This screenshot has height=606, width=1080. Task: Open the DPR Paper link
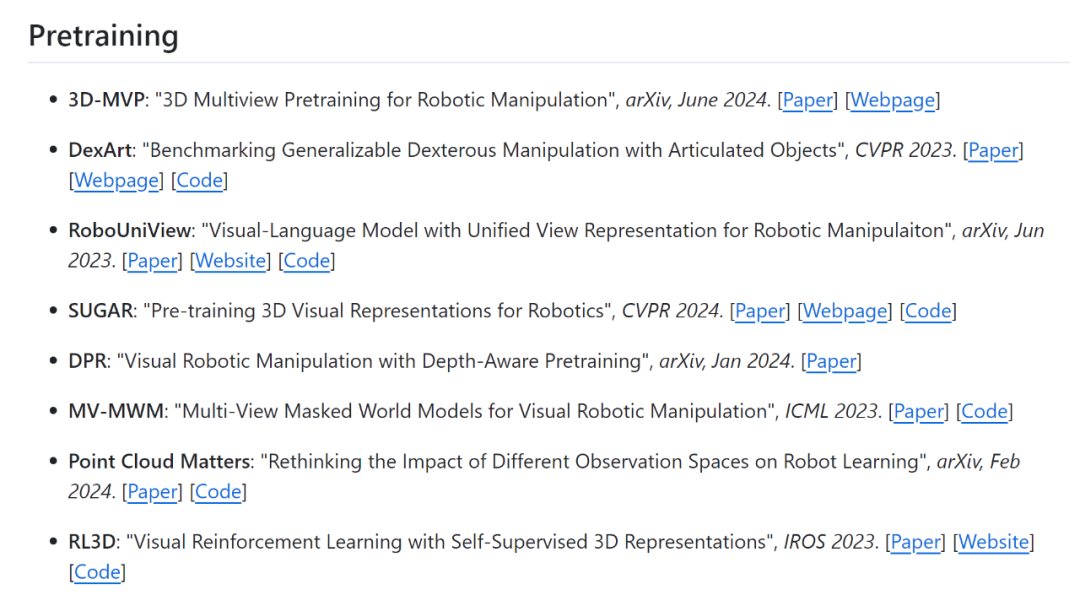(831, 361)
